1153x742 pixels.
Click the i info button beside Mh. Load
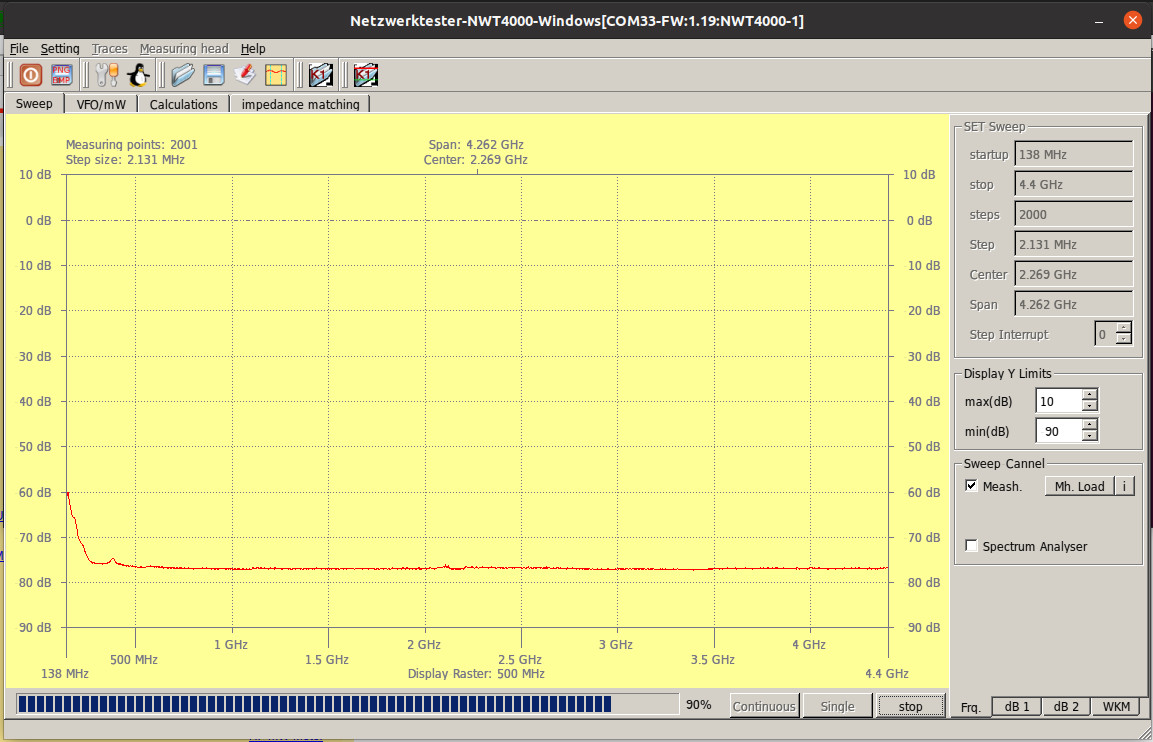(x=1124, y=486)
